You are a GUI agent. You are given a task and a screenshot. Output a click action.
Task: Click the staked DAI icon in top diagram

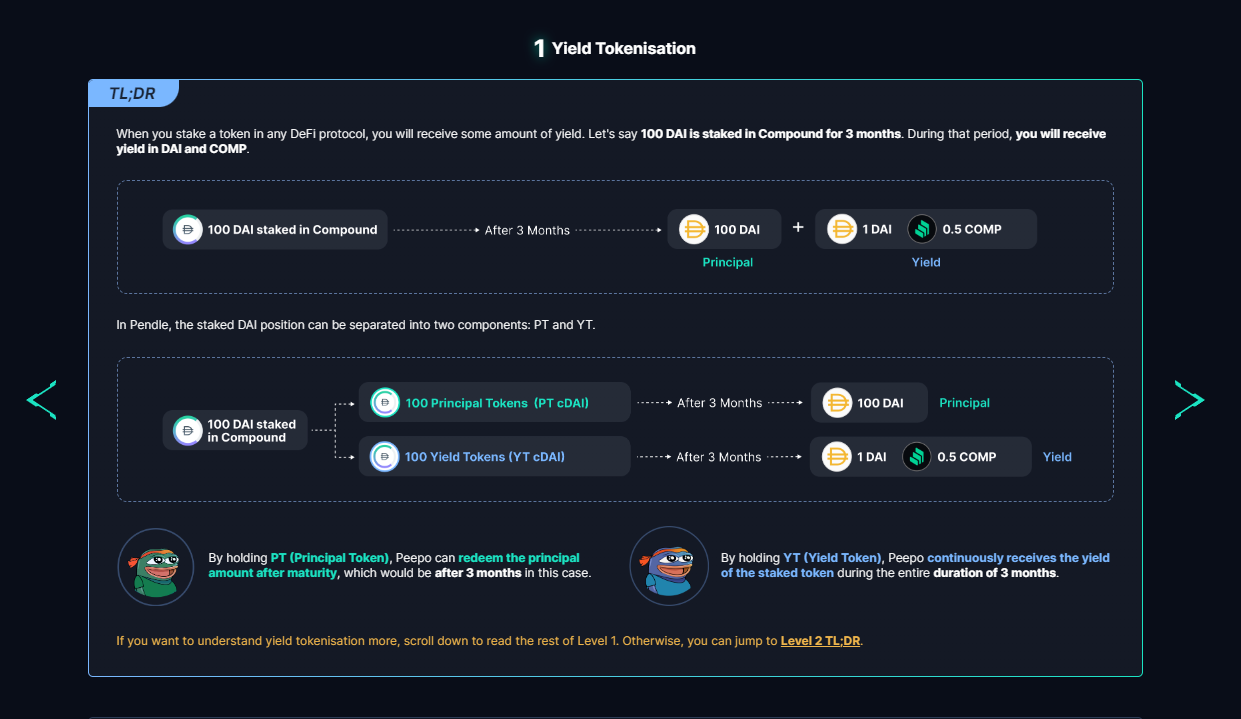coord(186,230)
